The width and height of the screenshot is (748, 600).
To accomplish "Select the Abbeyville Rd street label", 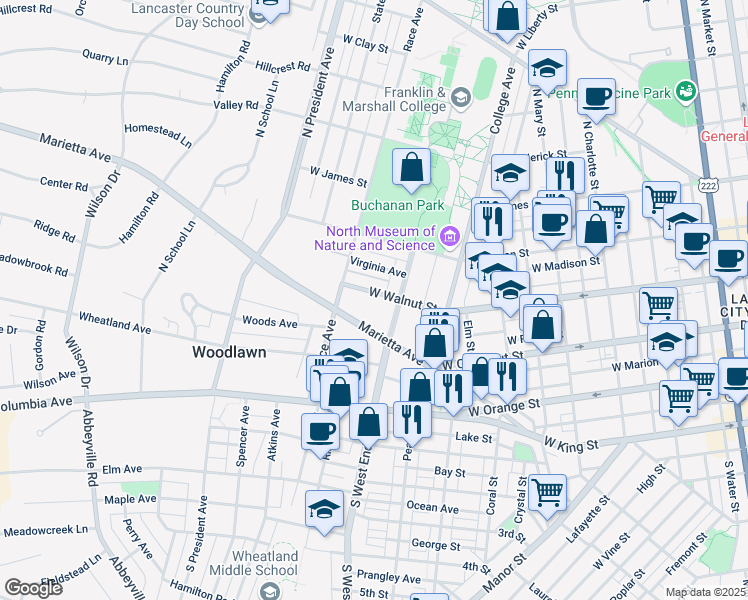I will click(x=90, y=448).
